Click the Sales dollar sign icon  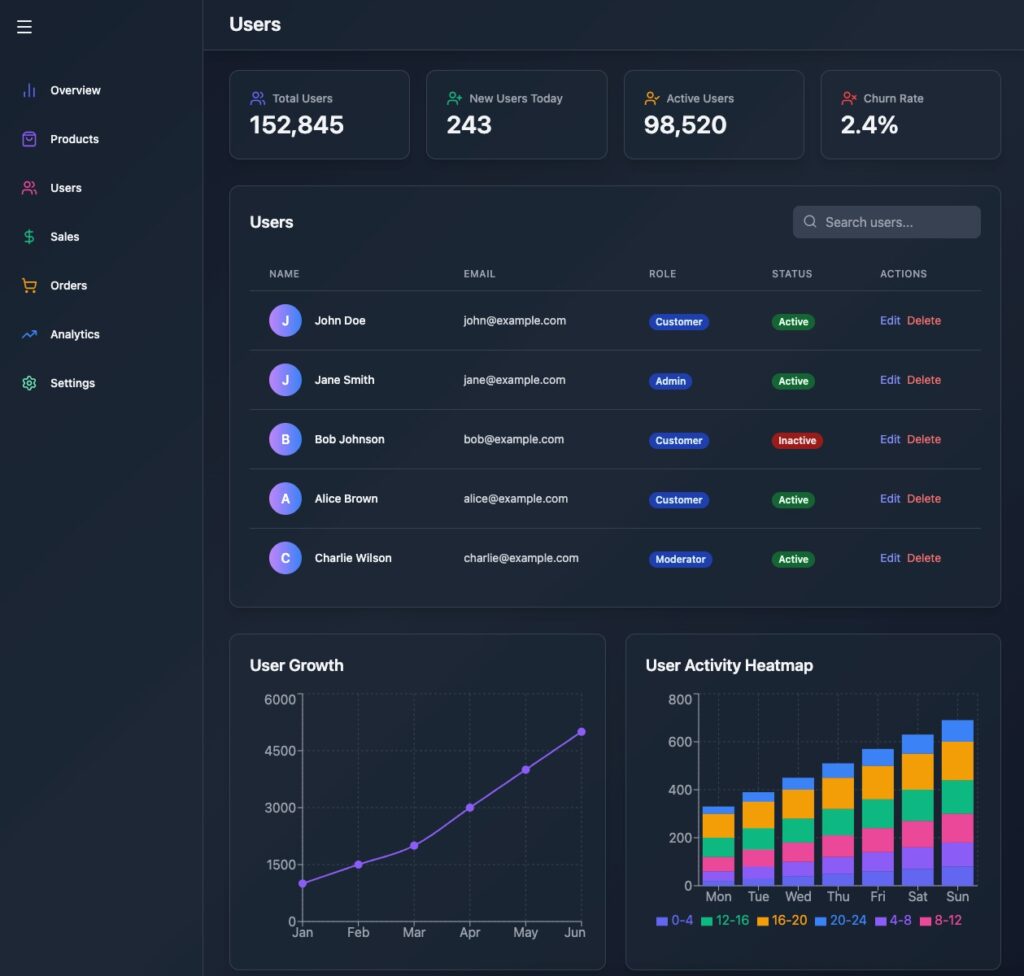tap(29, 237)
